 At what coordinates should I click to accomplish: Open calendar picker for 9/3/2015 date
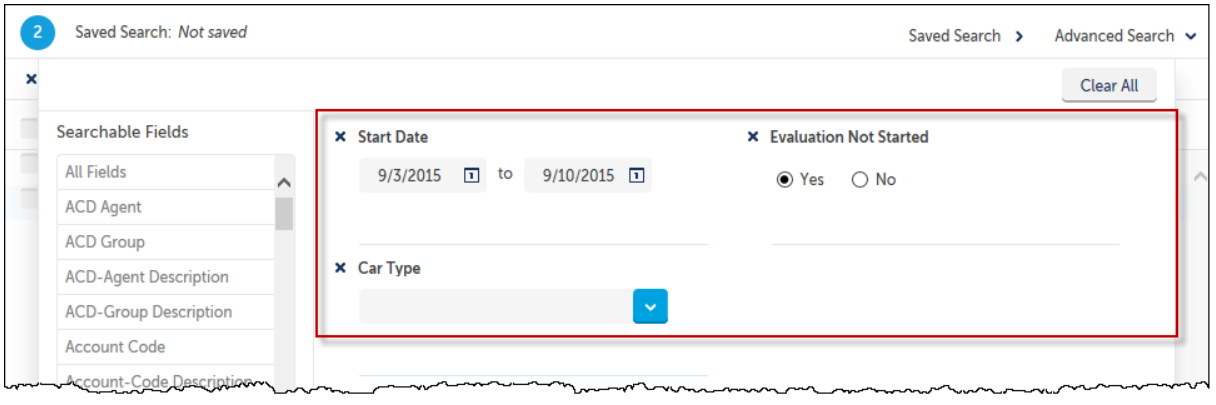tap(472, 175)
